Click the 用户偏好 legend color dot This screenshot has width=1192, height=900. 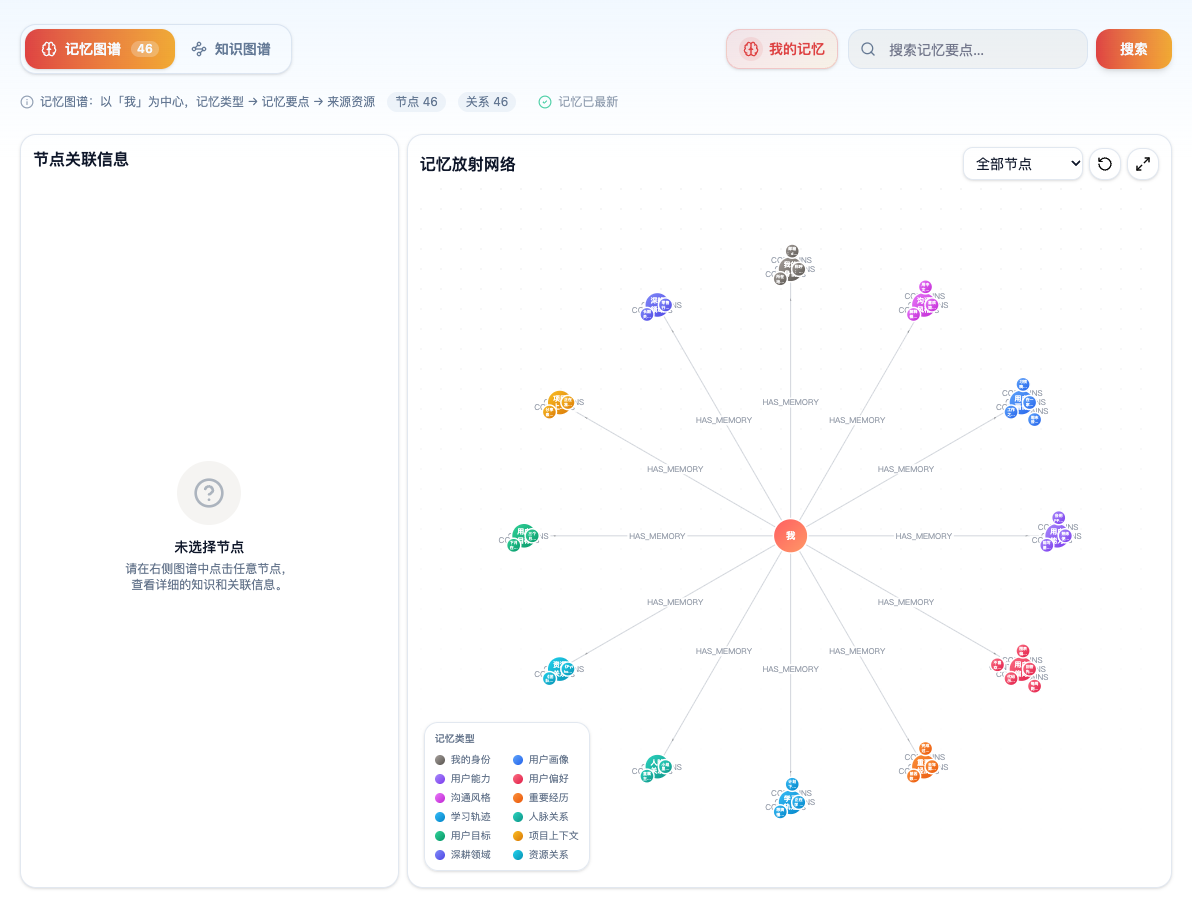click(518, 778)
